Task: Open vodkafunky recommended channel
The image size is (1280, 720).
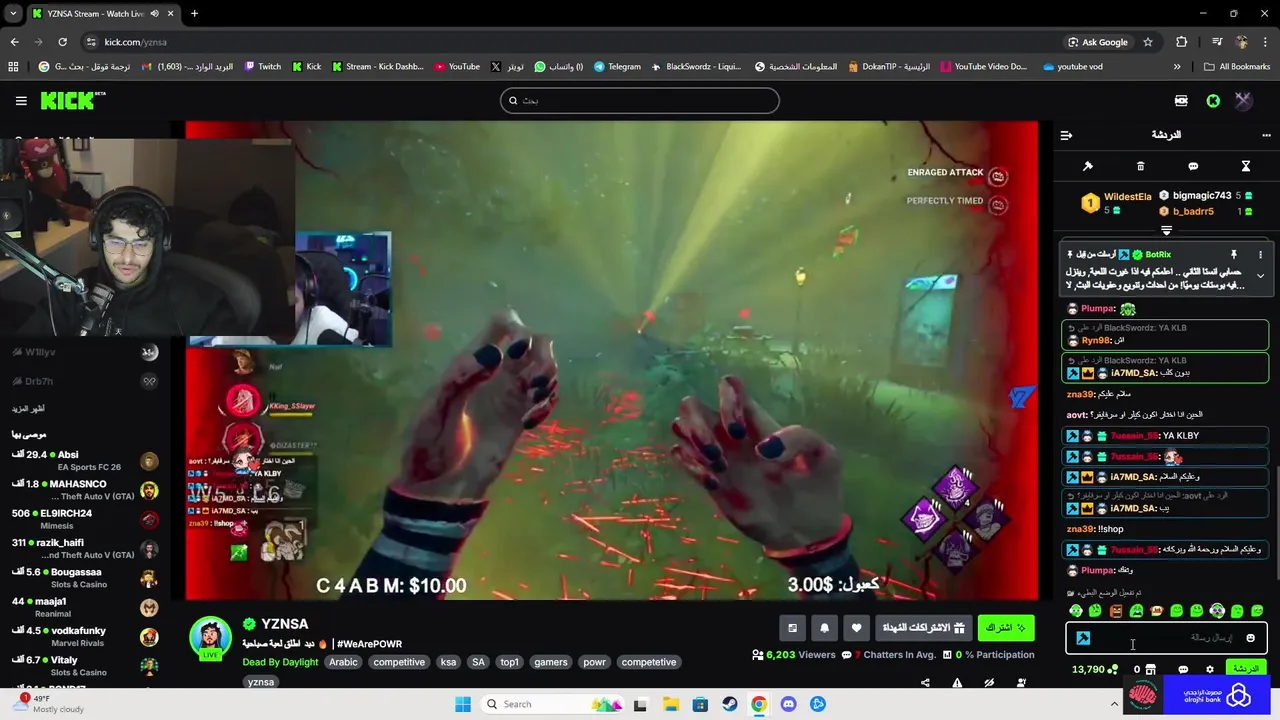Action: 85,637
